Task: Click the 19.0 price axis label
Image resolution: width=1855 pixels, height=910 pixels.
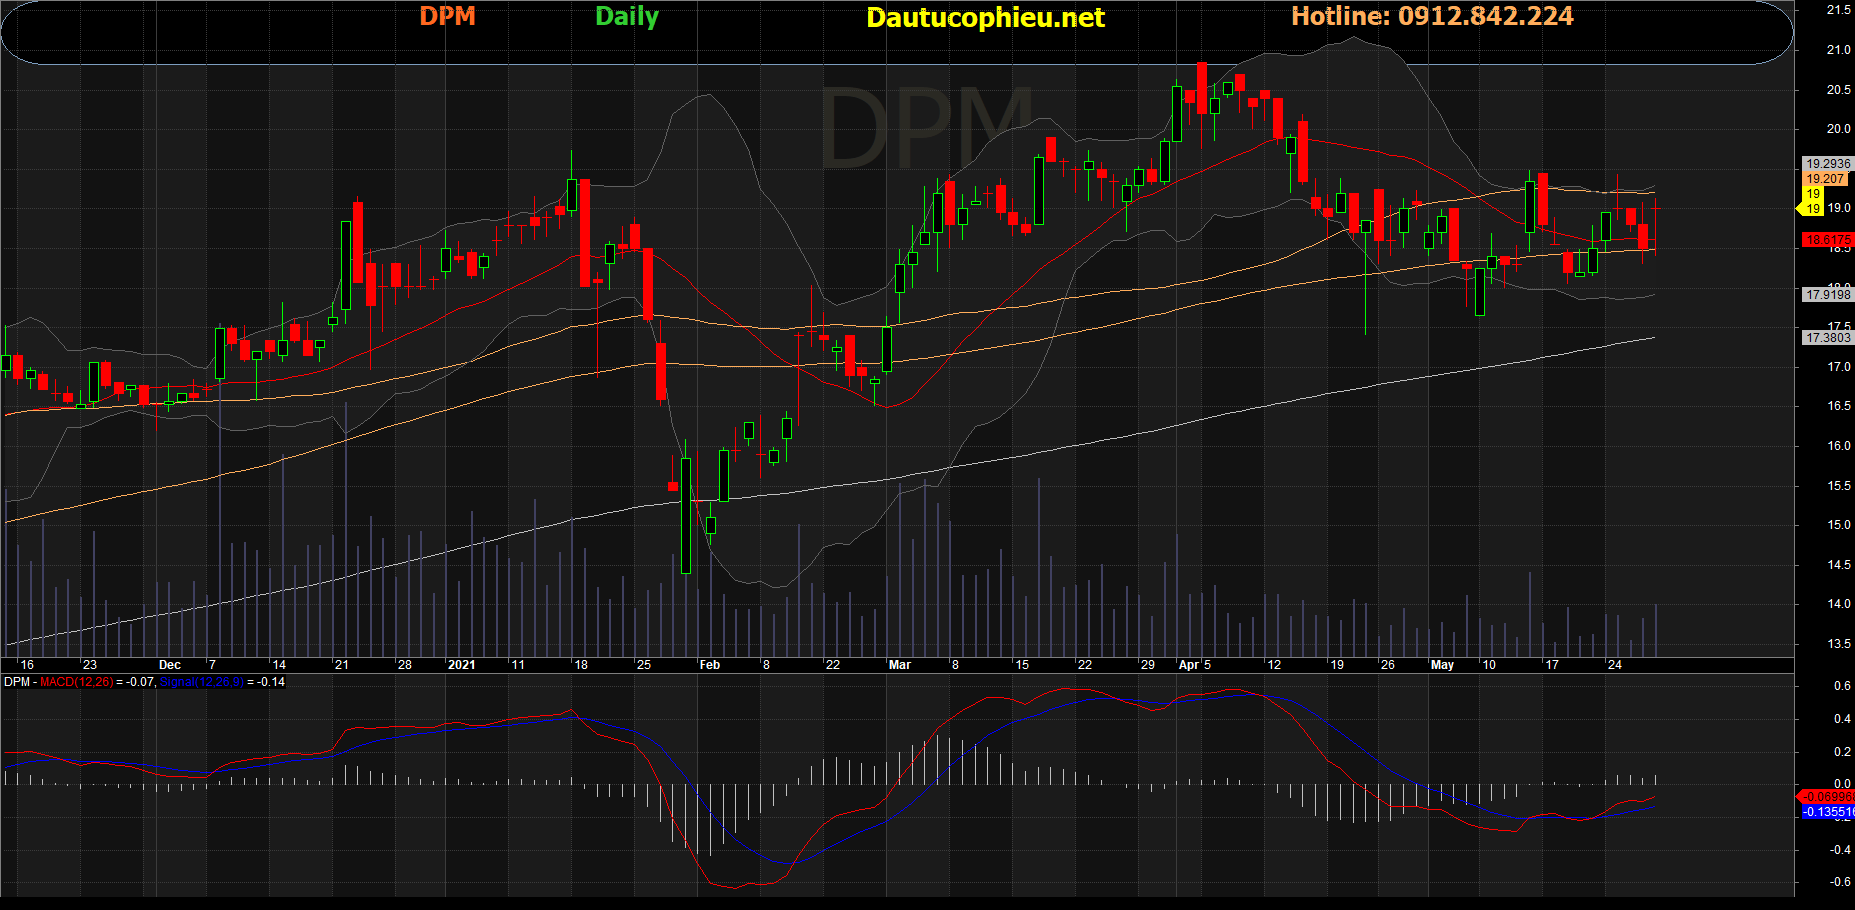Action: pyautogui.click(x=1839, y=208)
